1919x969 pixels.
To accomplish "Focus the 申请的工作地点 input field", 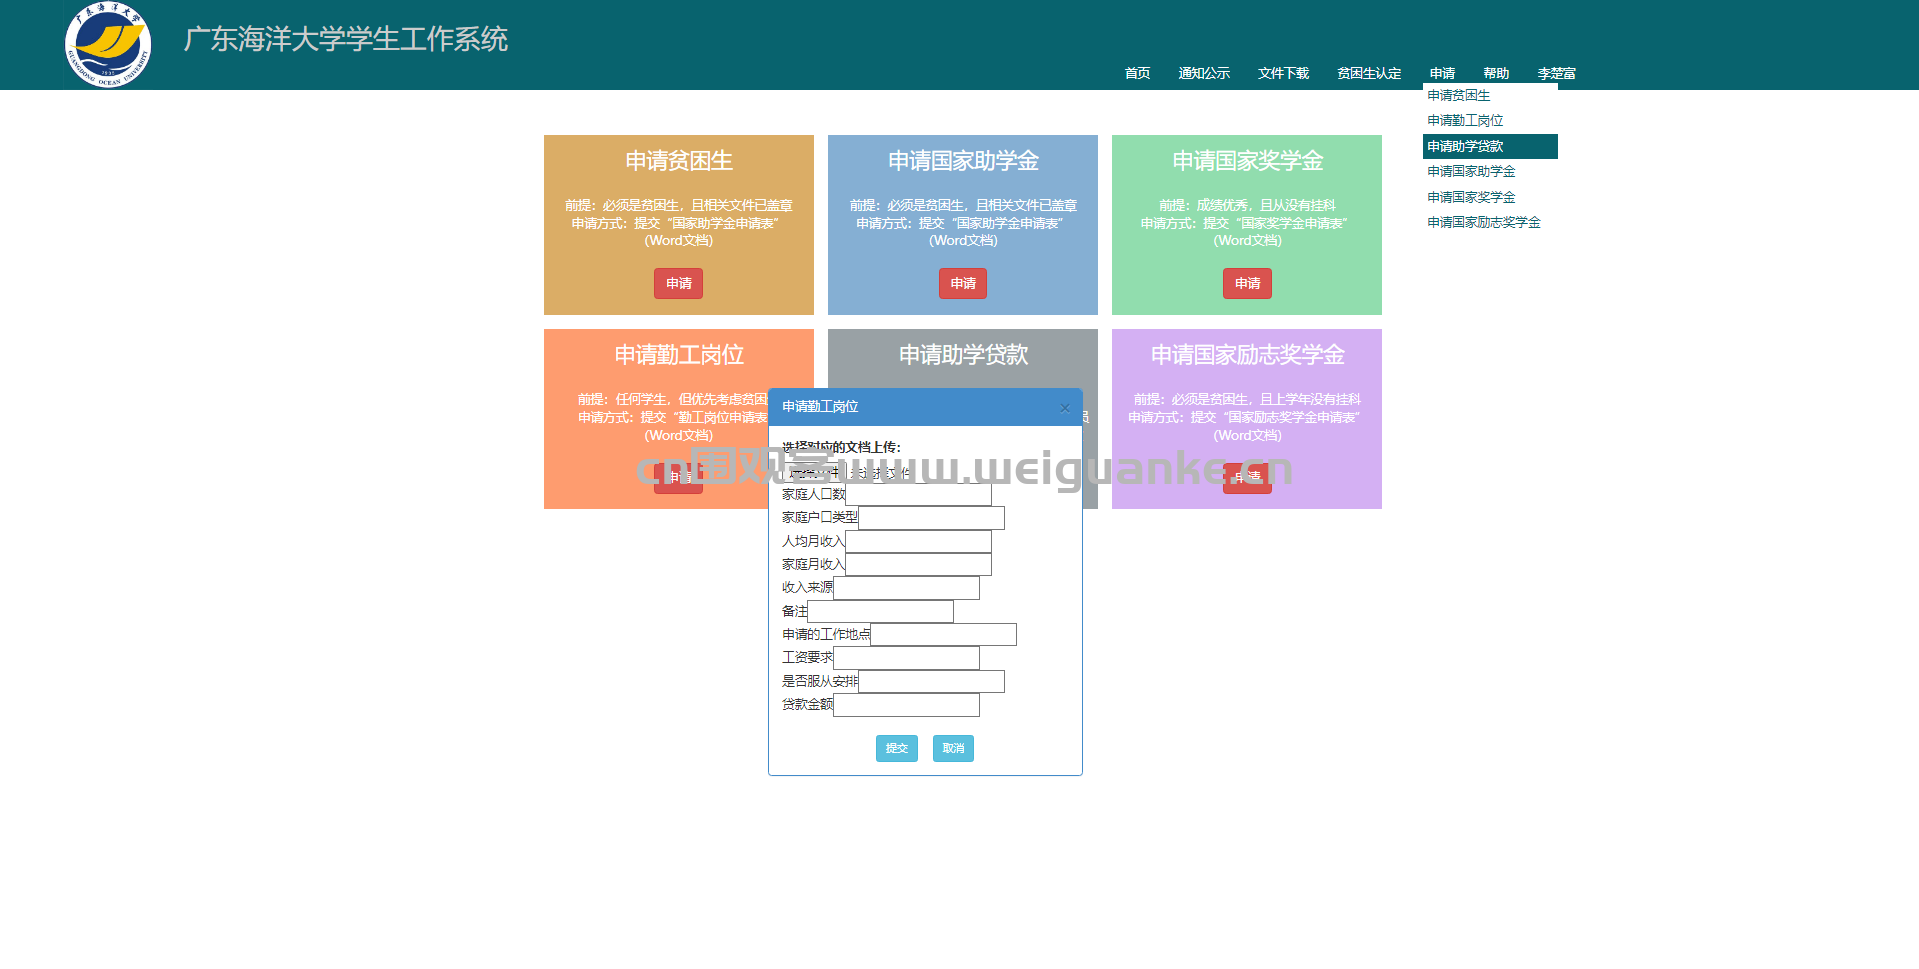I will click(943, 634).
